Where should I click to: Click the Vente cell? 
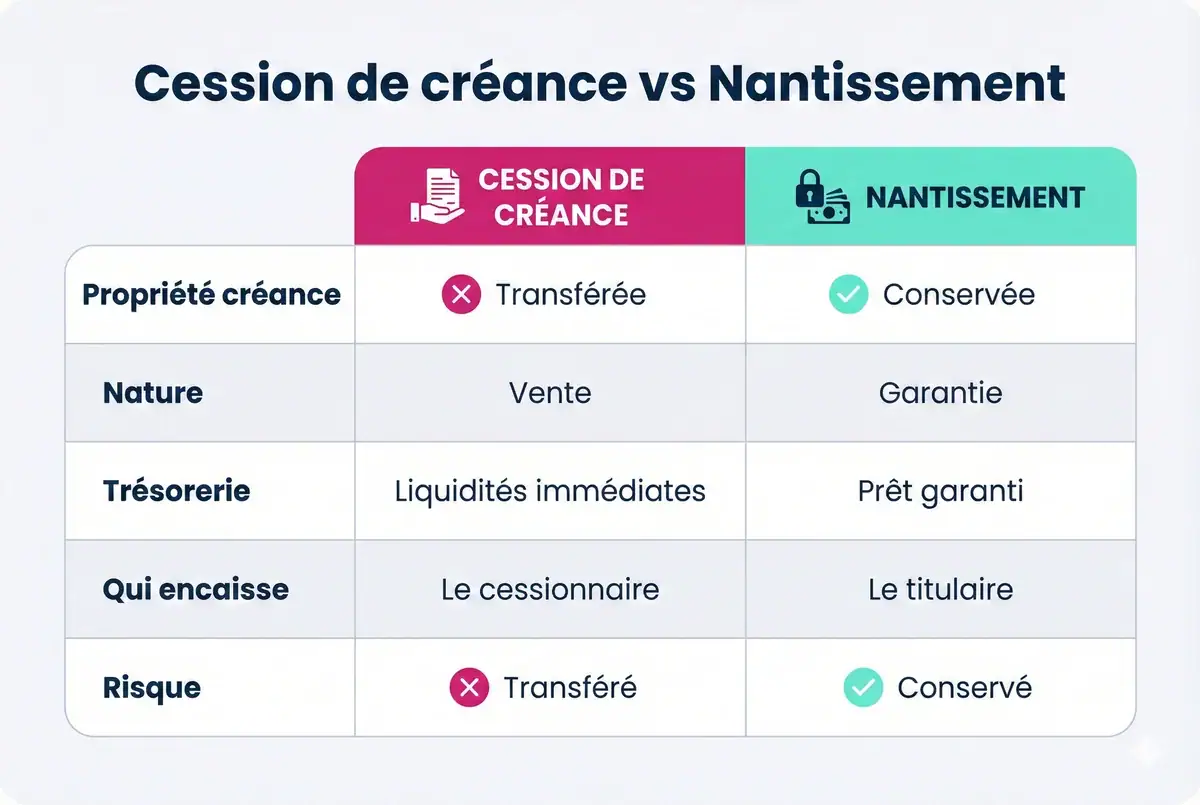(550, 393)
